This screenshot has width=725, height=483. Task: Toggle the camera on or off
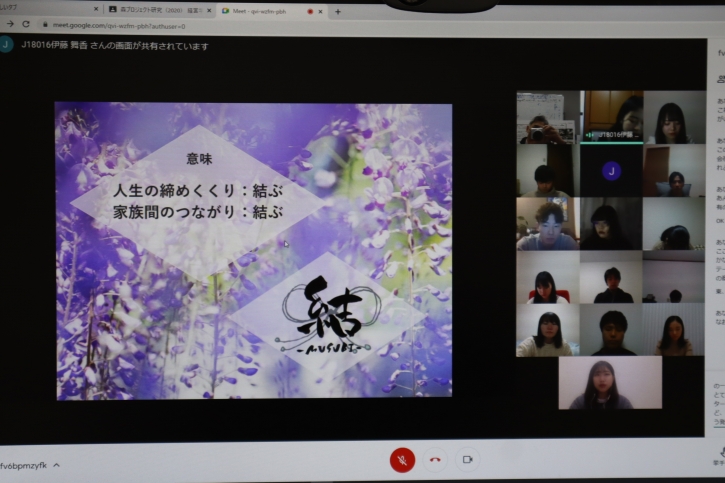coord(467,459)
